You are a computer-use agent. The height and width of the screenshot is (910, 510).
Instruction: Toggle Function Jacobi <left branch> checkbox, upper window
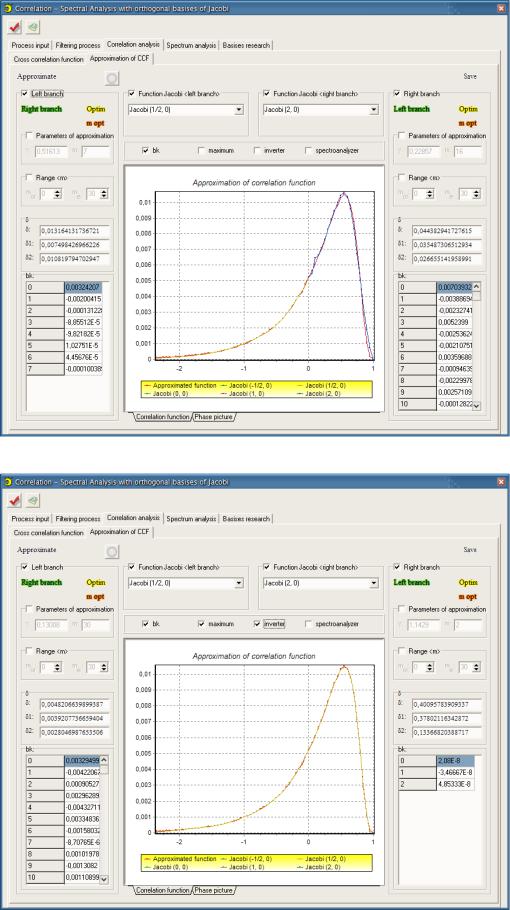(132, 93)
